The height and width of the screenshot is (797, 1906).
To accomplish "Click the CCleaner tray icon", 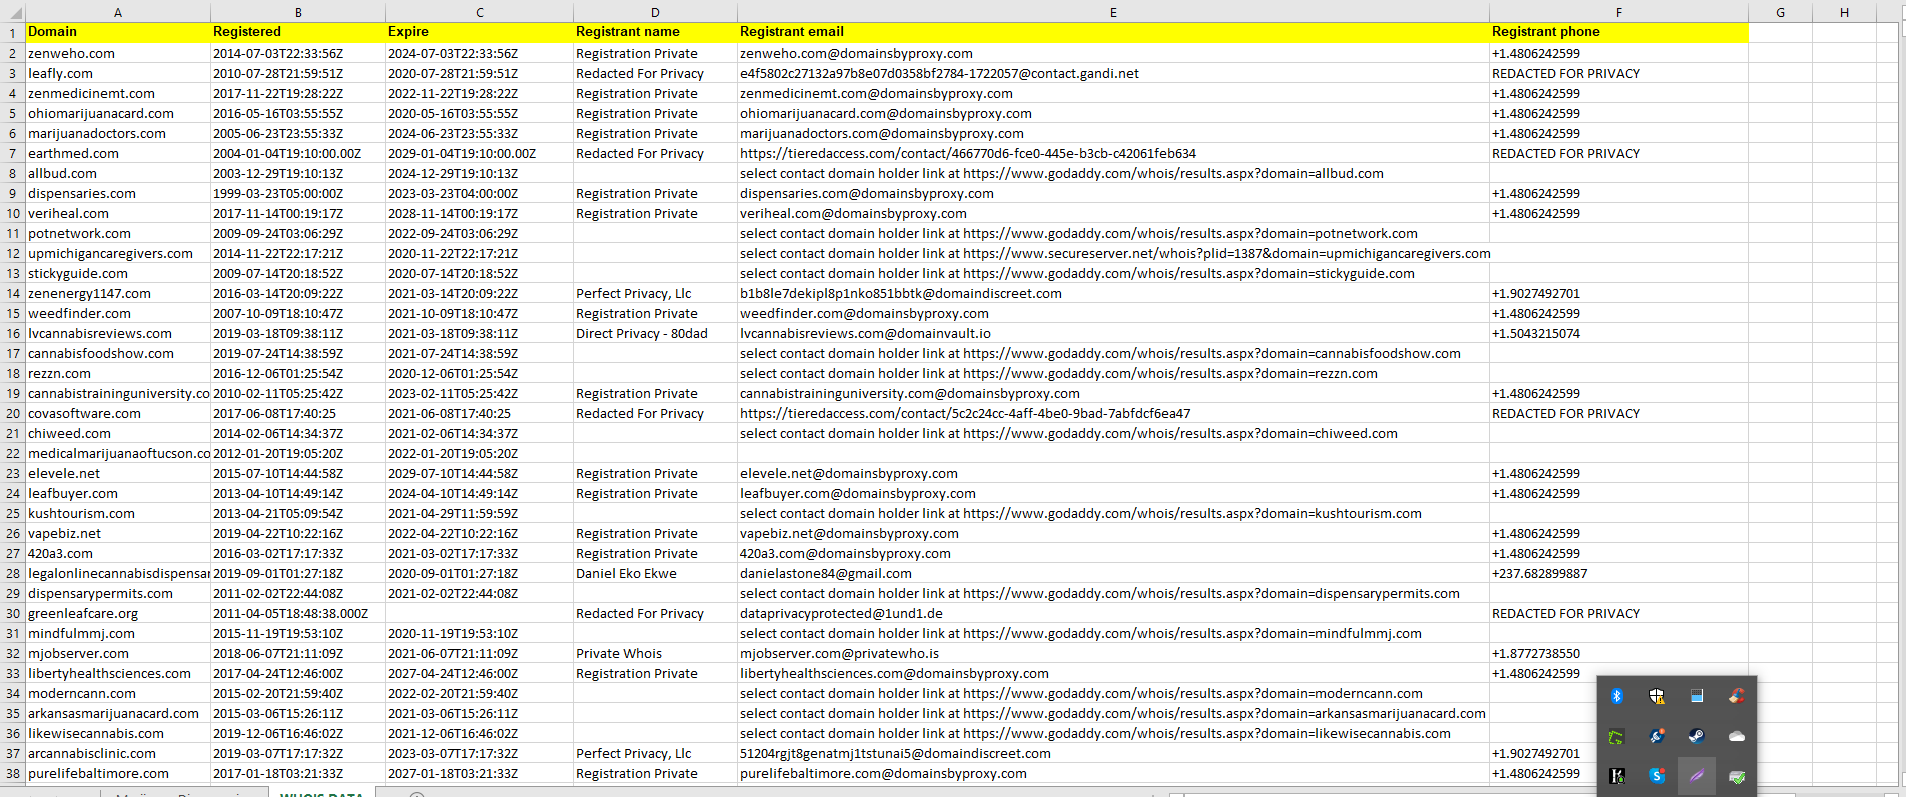I will [1737, 696].
